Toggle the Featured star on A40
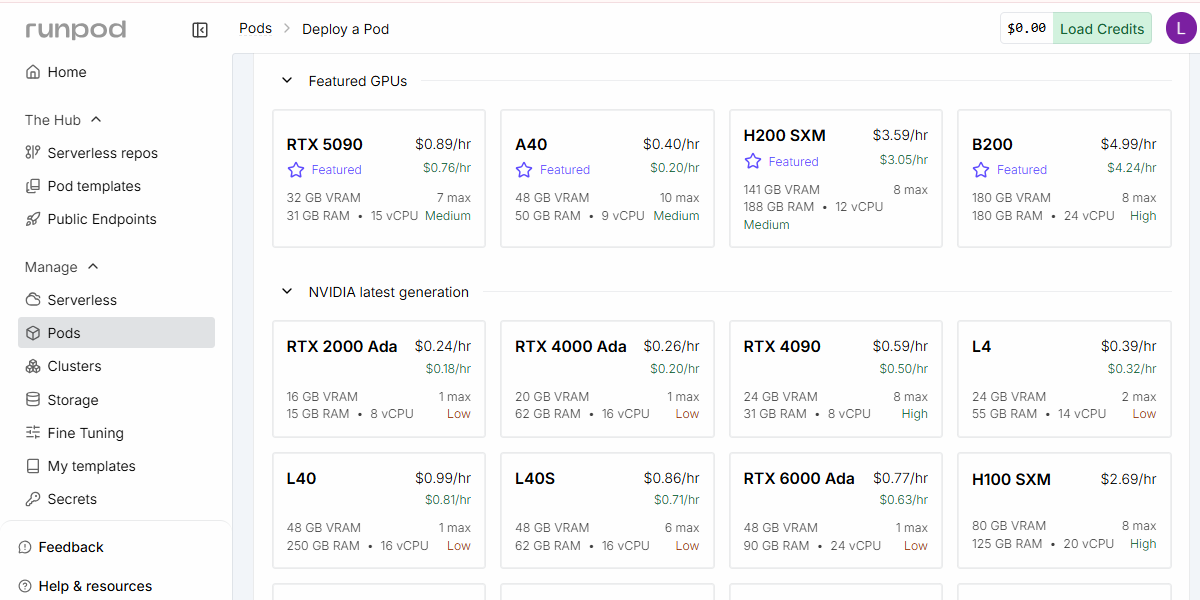Viewport: 1200px width, 600px height. pos(524,170)
